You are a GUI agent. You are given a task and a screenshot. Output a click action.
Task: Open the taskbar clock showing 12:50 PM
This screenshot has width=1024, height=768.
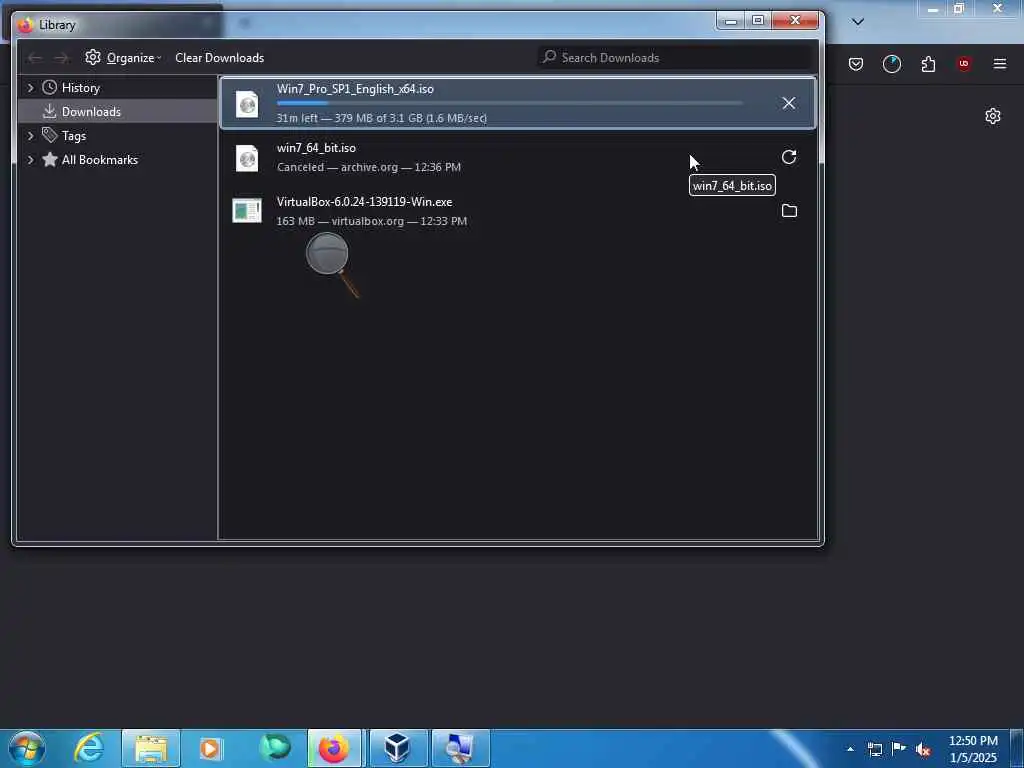click(x=973, y=749)
